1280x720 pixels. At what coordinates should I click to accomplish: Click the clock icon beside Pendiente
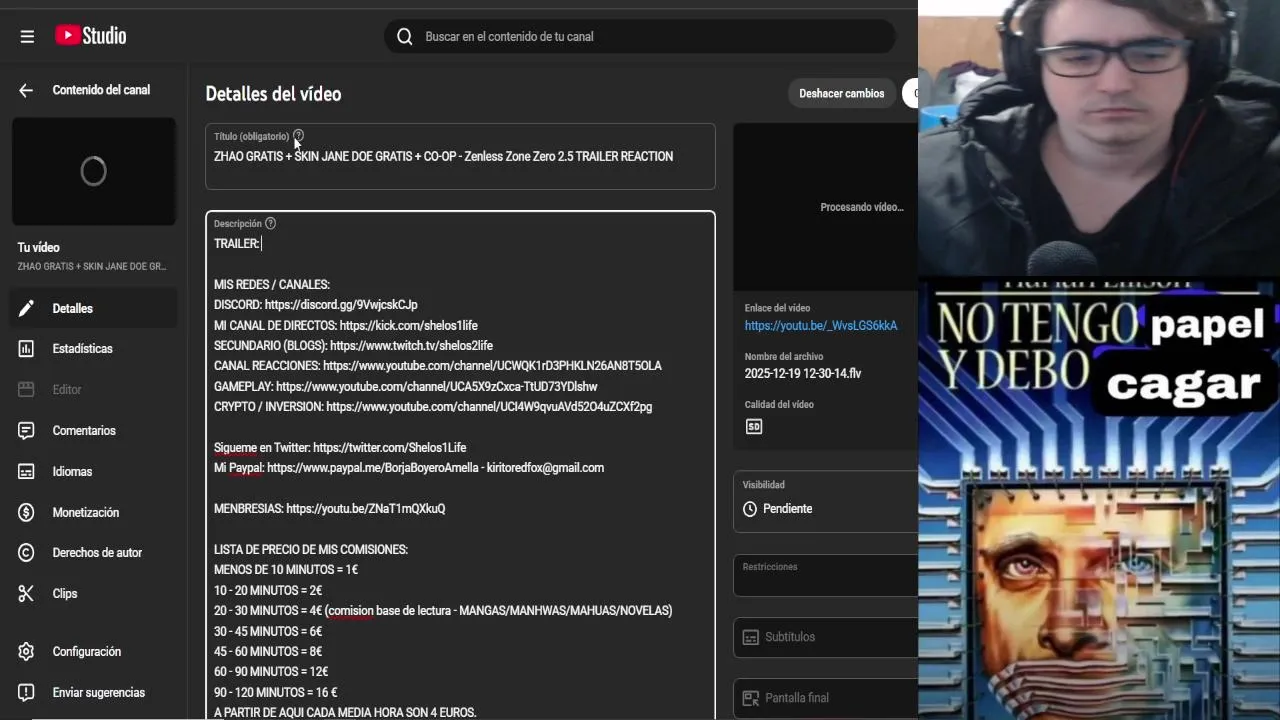pos(750,509)
